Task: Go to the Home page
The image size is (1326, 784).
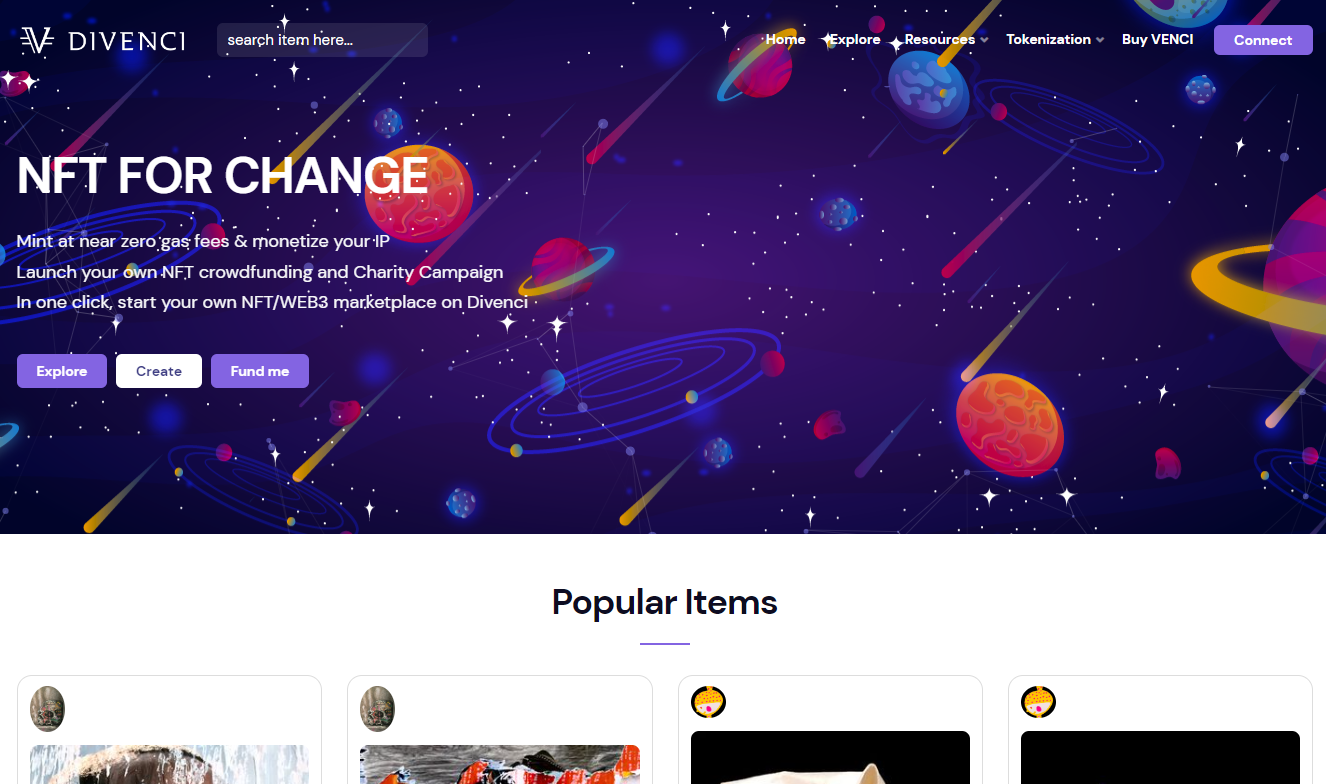Action: point(785,40)
